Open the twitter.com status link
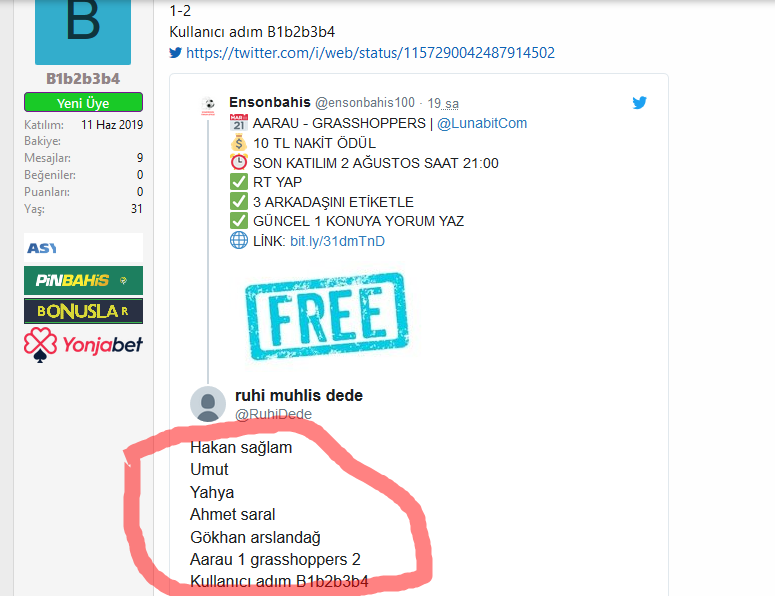This screenshot has height=596, width=775. click(x=370, y=52)
